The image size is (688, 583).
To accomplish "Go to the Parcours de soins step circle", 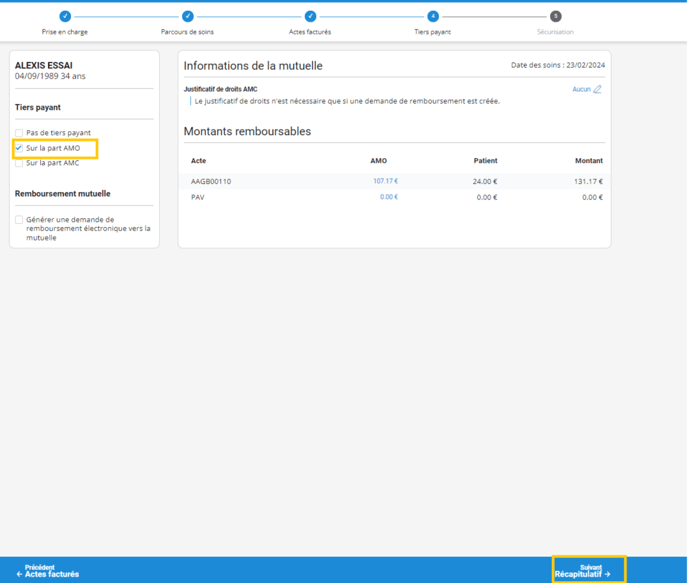I will 187,16.
